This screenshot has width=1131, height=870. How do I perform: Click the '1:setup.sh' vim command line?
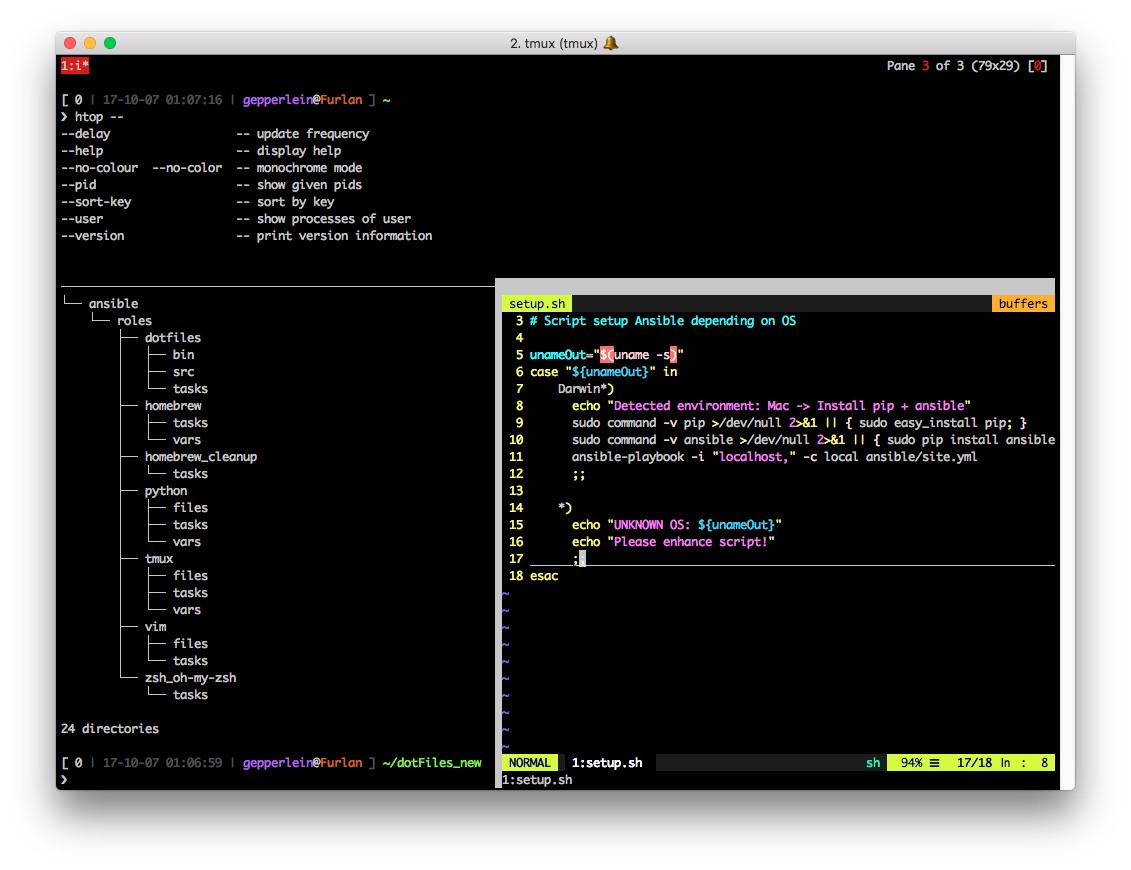(x=537, y=780)
